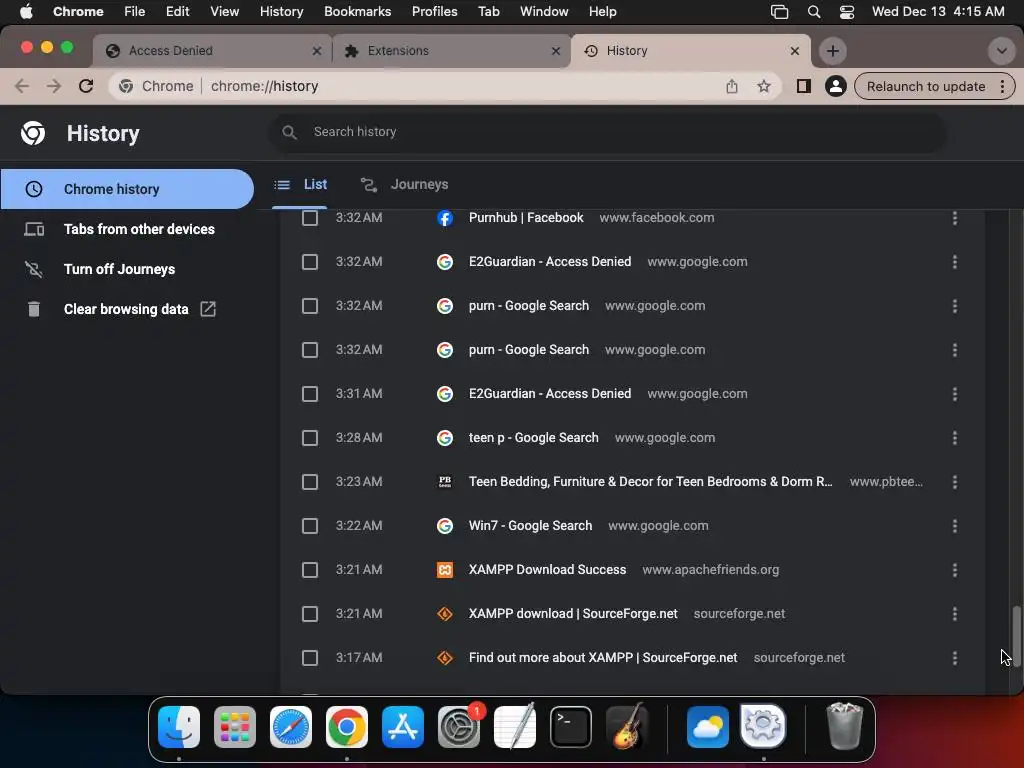The image size is (1024, 768).
Task: Select the List view tab
Action: point(300,185)
